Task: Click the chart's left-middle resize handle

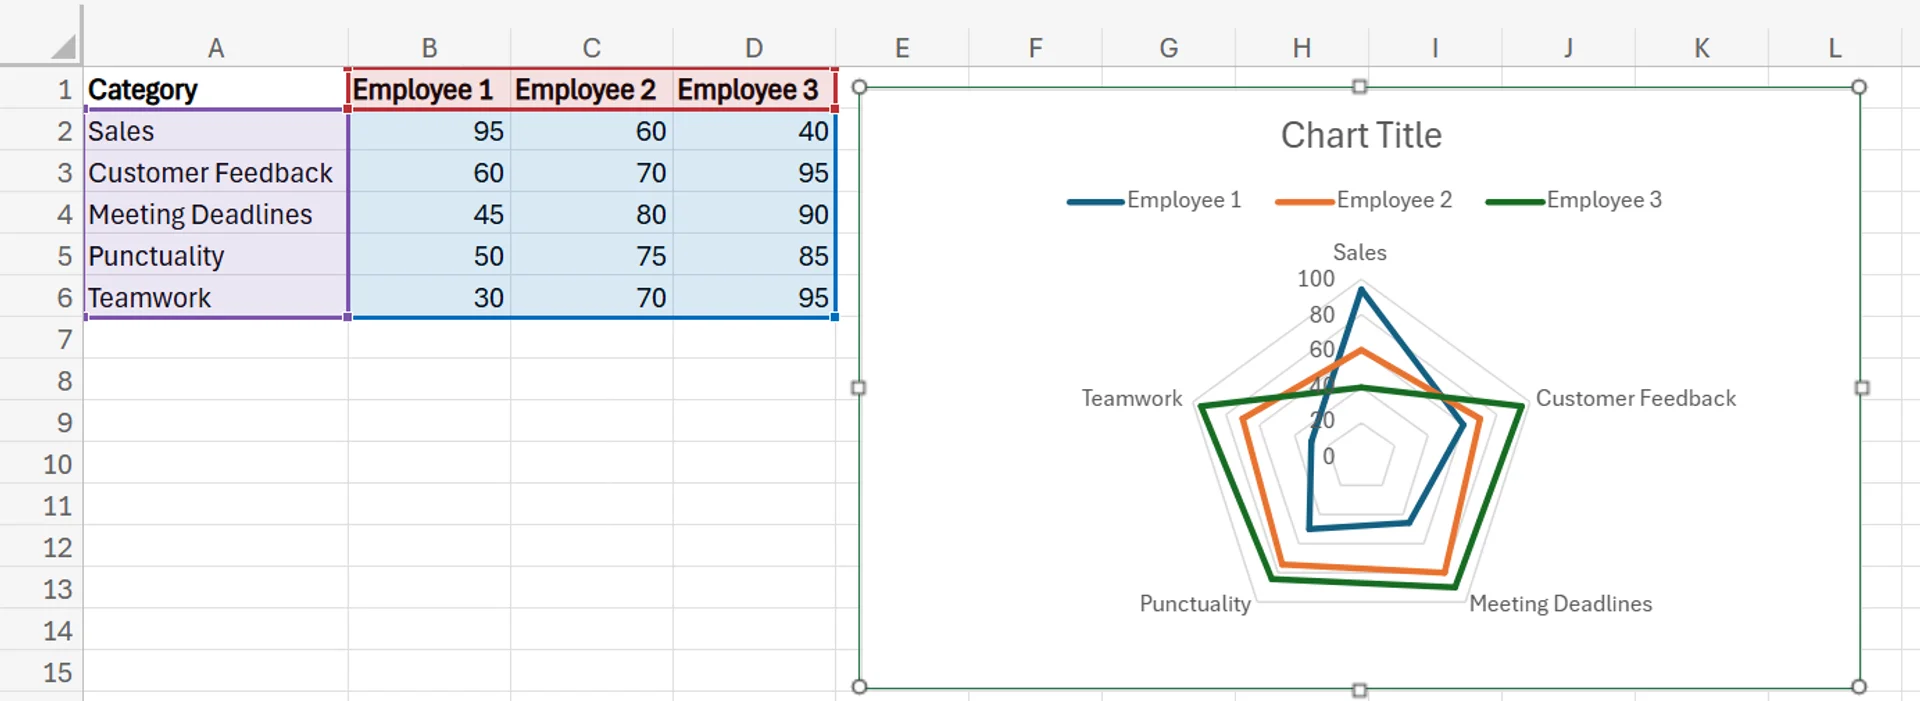Action: click(859, 388)
